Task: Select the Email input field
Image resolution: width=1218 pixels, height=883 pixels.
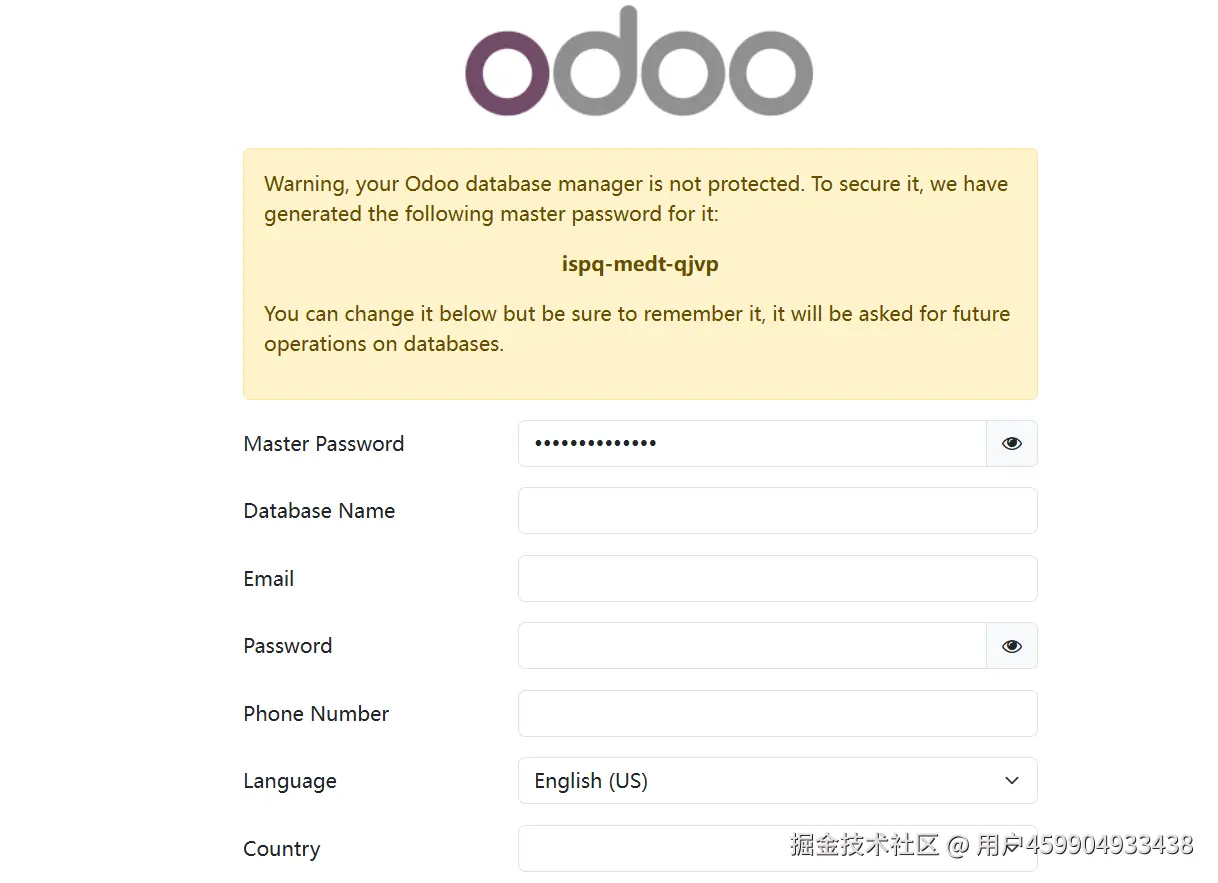Action: pos(777,579)
